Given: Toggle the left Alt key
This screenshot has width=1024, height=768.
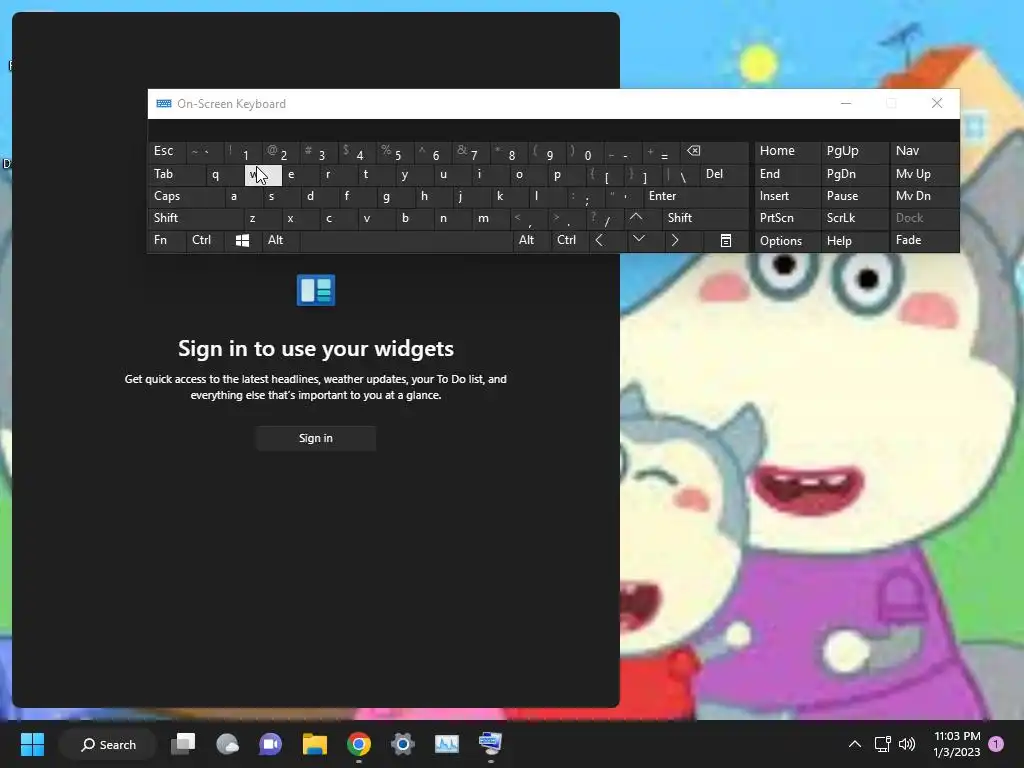Looking at the screenshot, I should click(x=281, y=240).
